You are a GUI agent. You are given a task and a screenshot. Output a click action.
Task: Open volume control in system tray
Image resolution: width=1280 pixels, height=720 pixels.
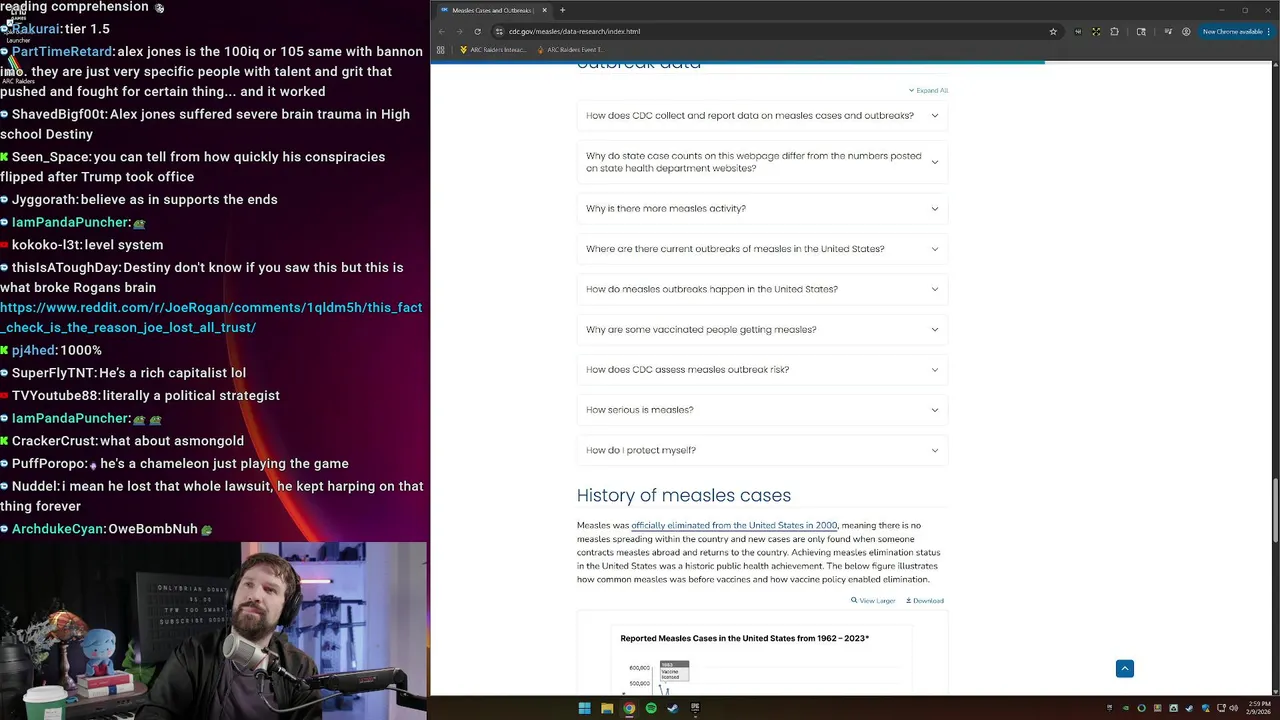(x=1233, y=708)
